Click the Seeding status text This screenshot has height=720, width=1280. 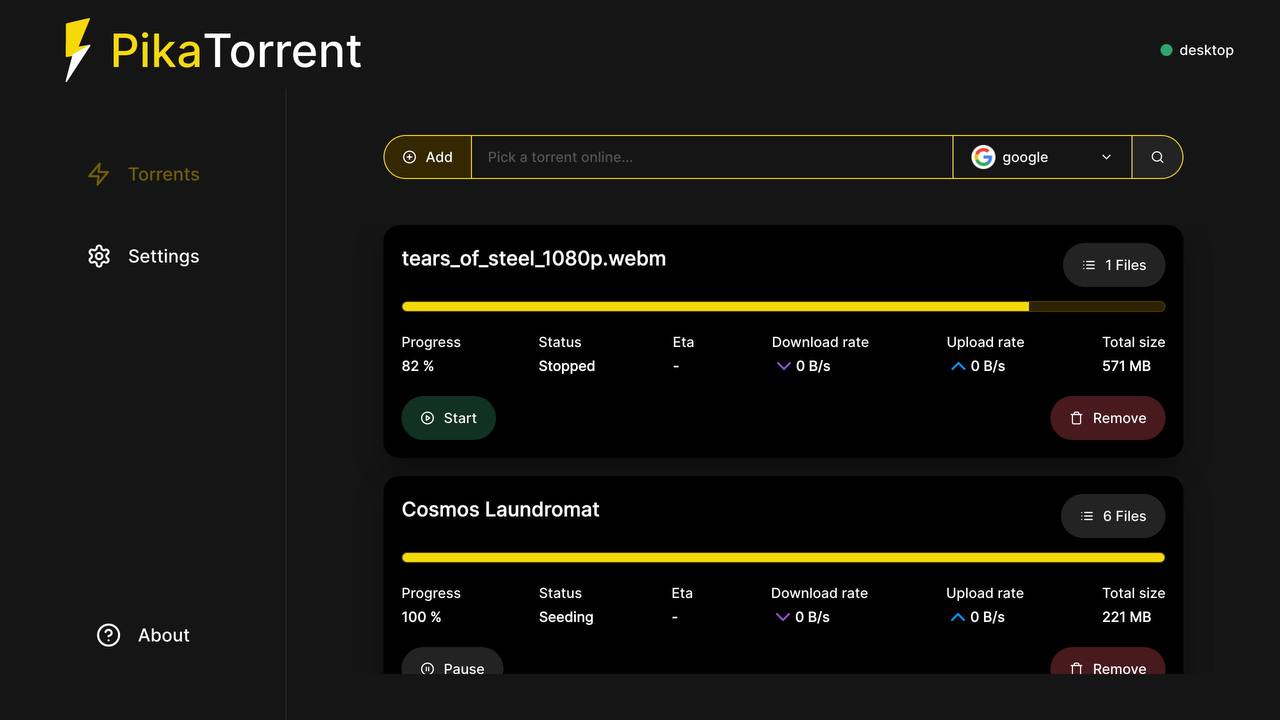point(566,617)
